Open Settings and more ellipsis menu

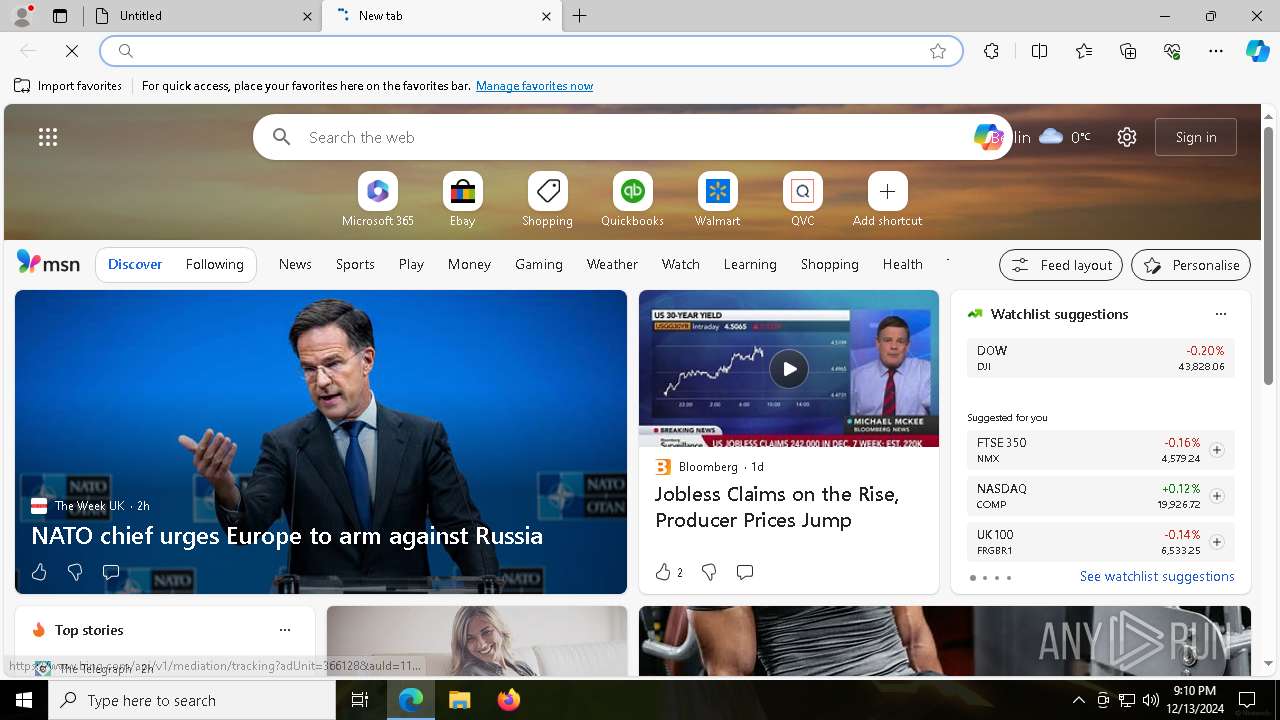tap(1216, 51)
